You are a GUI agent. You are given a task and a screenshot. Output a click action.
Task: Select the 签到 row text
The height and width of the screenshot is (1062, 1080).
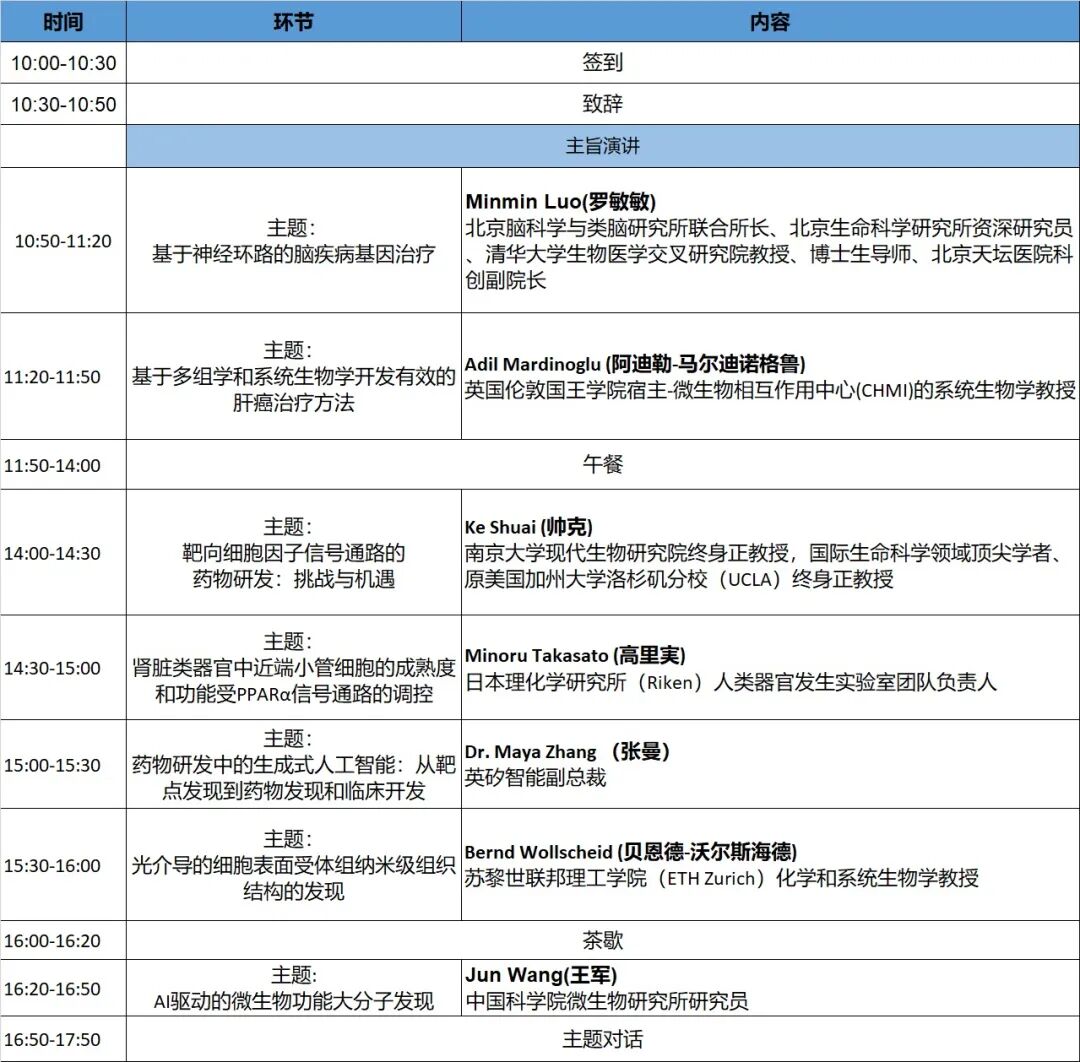[602, 63]
